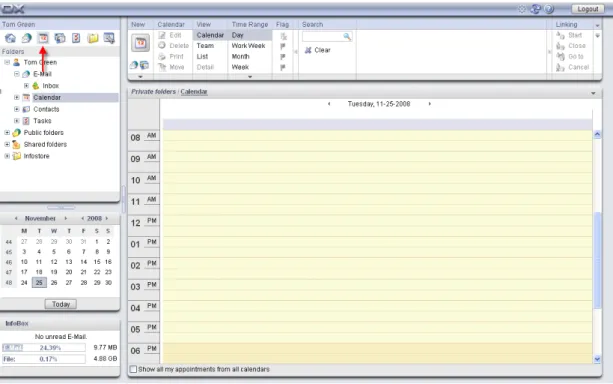Open the Calendar module toolbar icon
The height and width of the screenshot is (384, 613).
pos(43,38)
